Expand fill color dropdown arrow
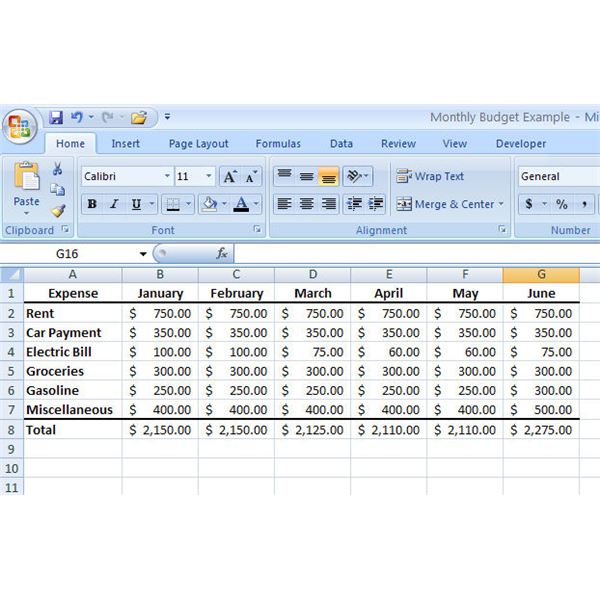This screenshot has height=600, width=600. [x=224, y=204]
